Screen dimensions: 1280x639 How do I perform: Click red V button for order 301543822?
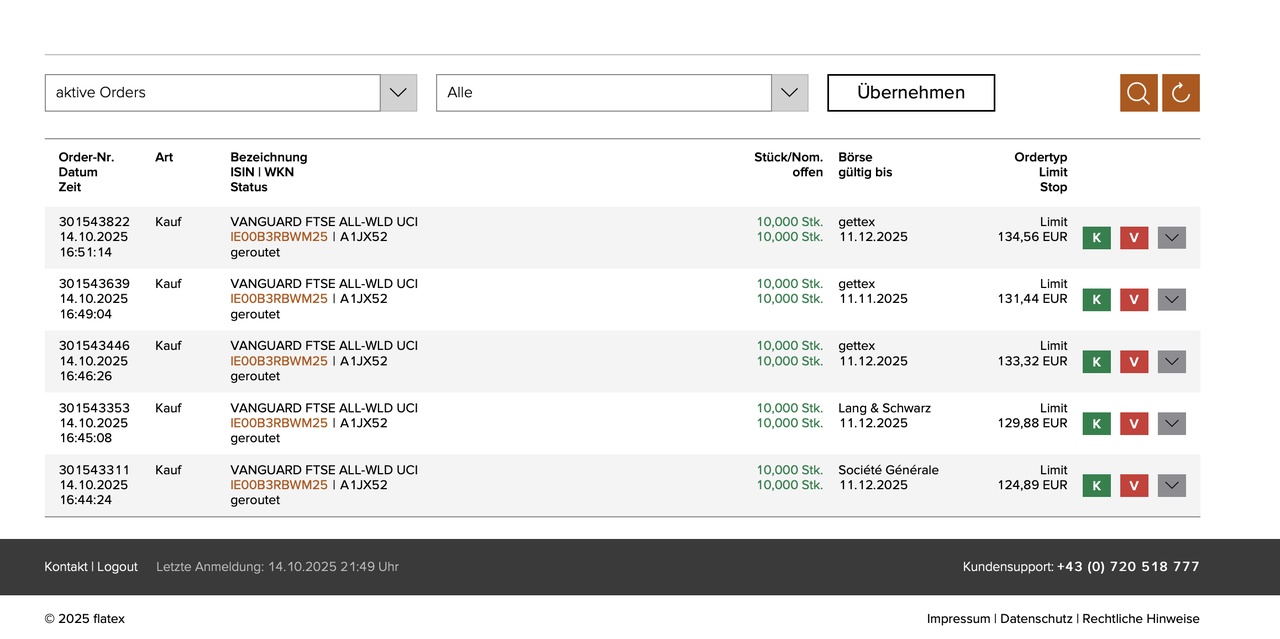tap(1133, 238)
